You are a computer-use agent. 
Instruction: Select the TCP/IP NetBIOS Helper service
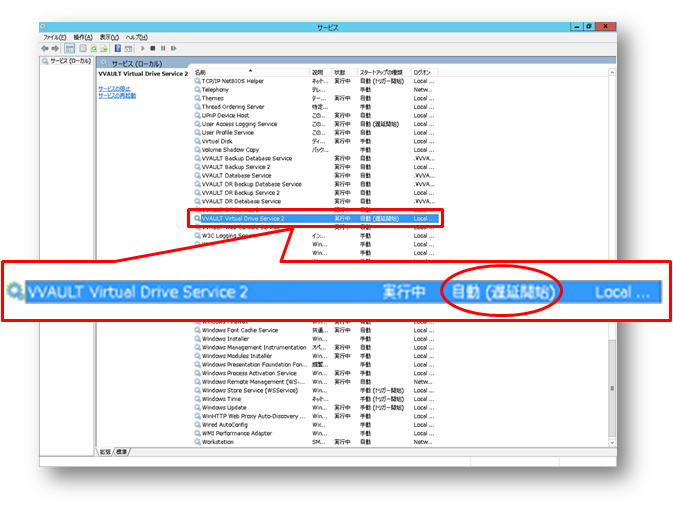(315, 81)
